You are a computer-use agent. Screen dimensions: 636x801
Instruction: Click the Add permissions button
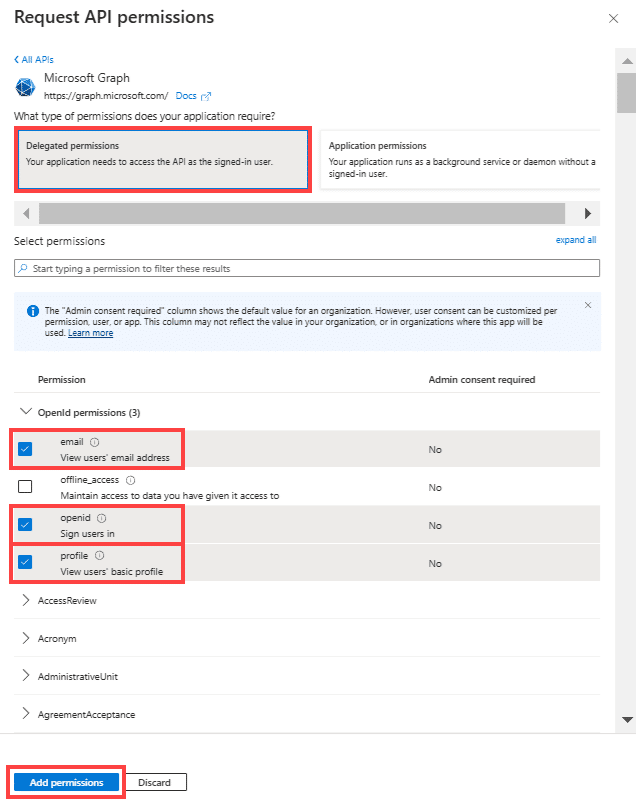pos(67,782)
